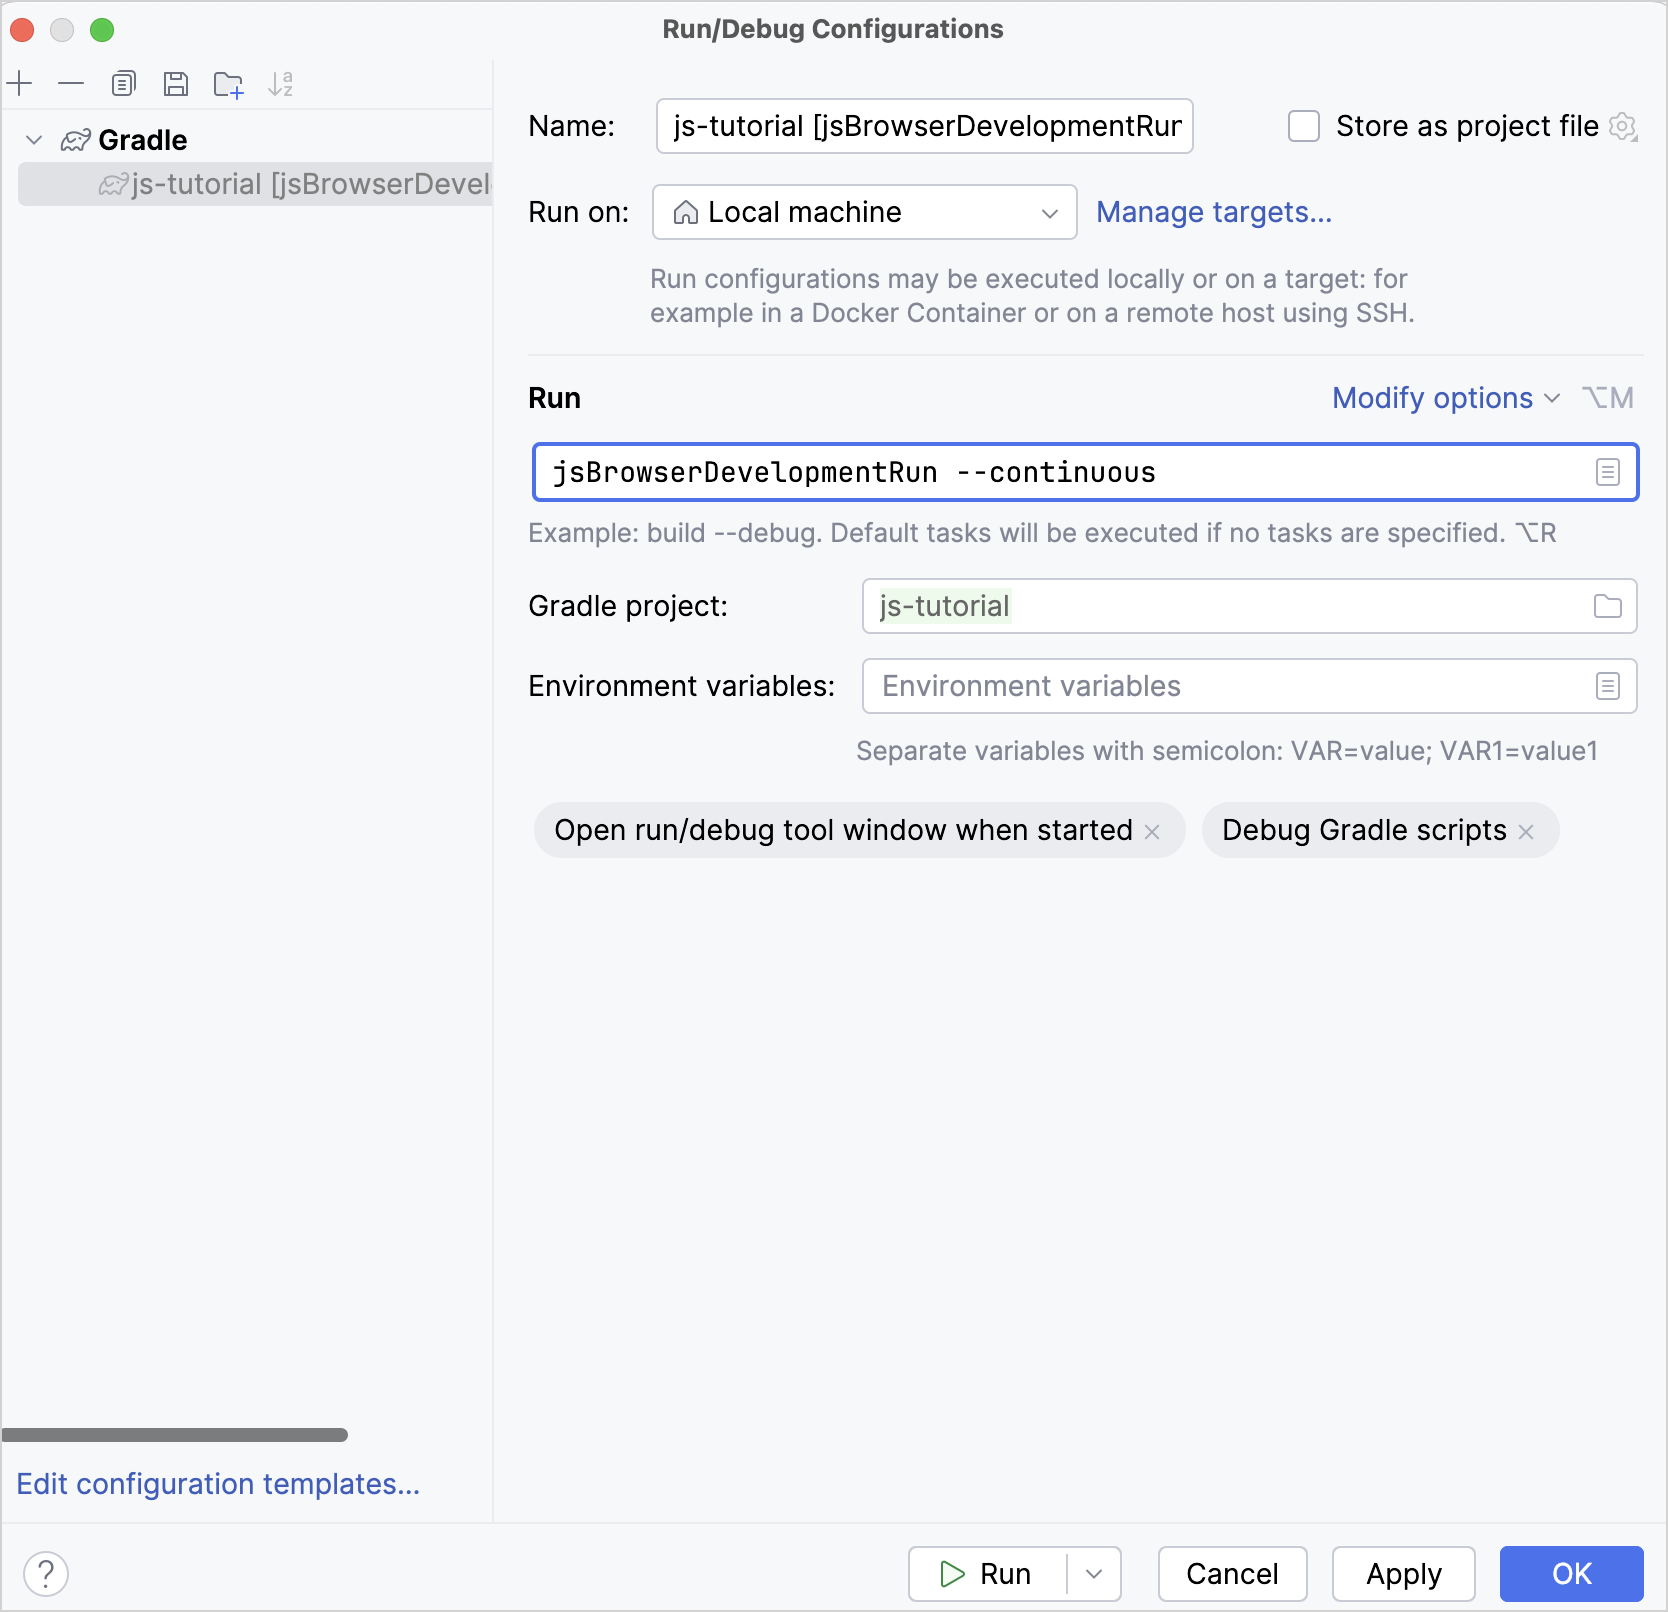Collapse the Gradle configurations group
The image size is (1668, 1612).
coord(35,140)
